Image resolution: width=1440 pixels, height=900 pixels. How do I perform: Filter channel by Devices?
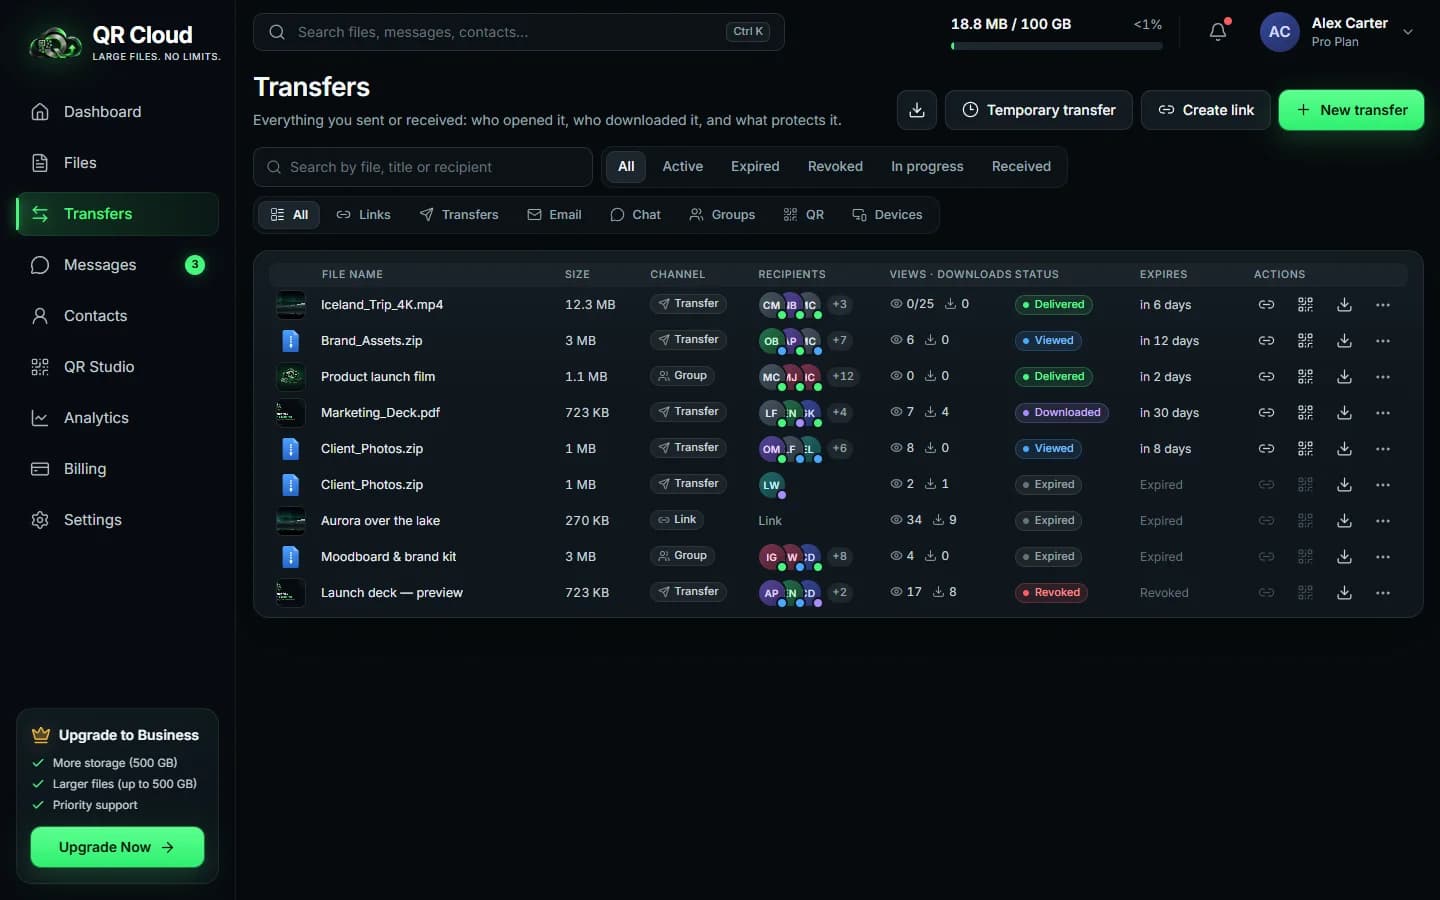pos(887,215)
